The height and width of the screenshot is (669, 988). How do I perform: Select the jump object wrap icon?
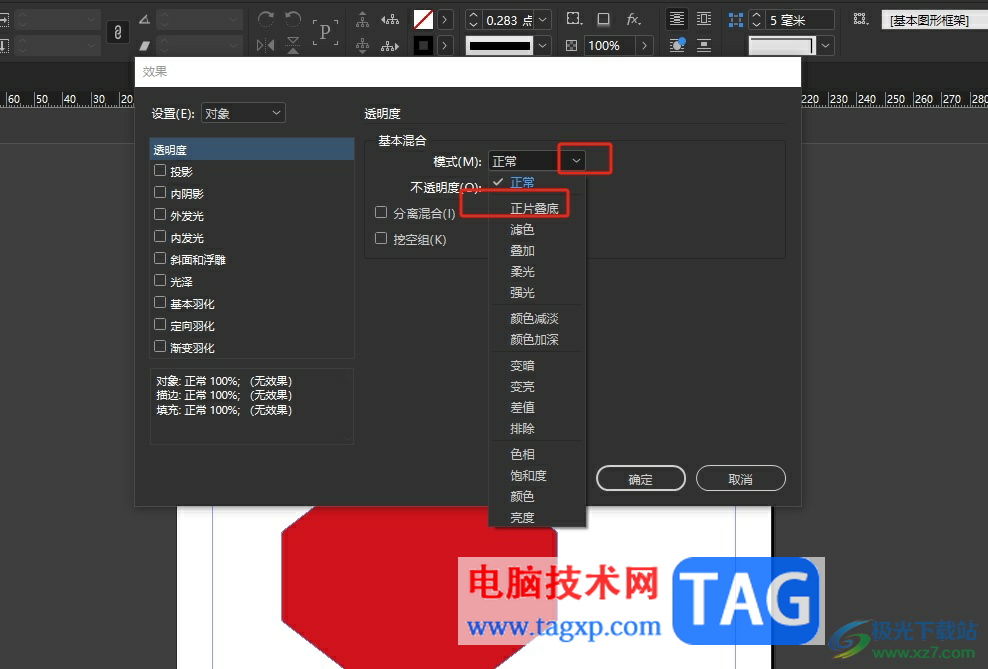click(704, 45)
